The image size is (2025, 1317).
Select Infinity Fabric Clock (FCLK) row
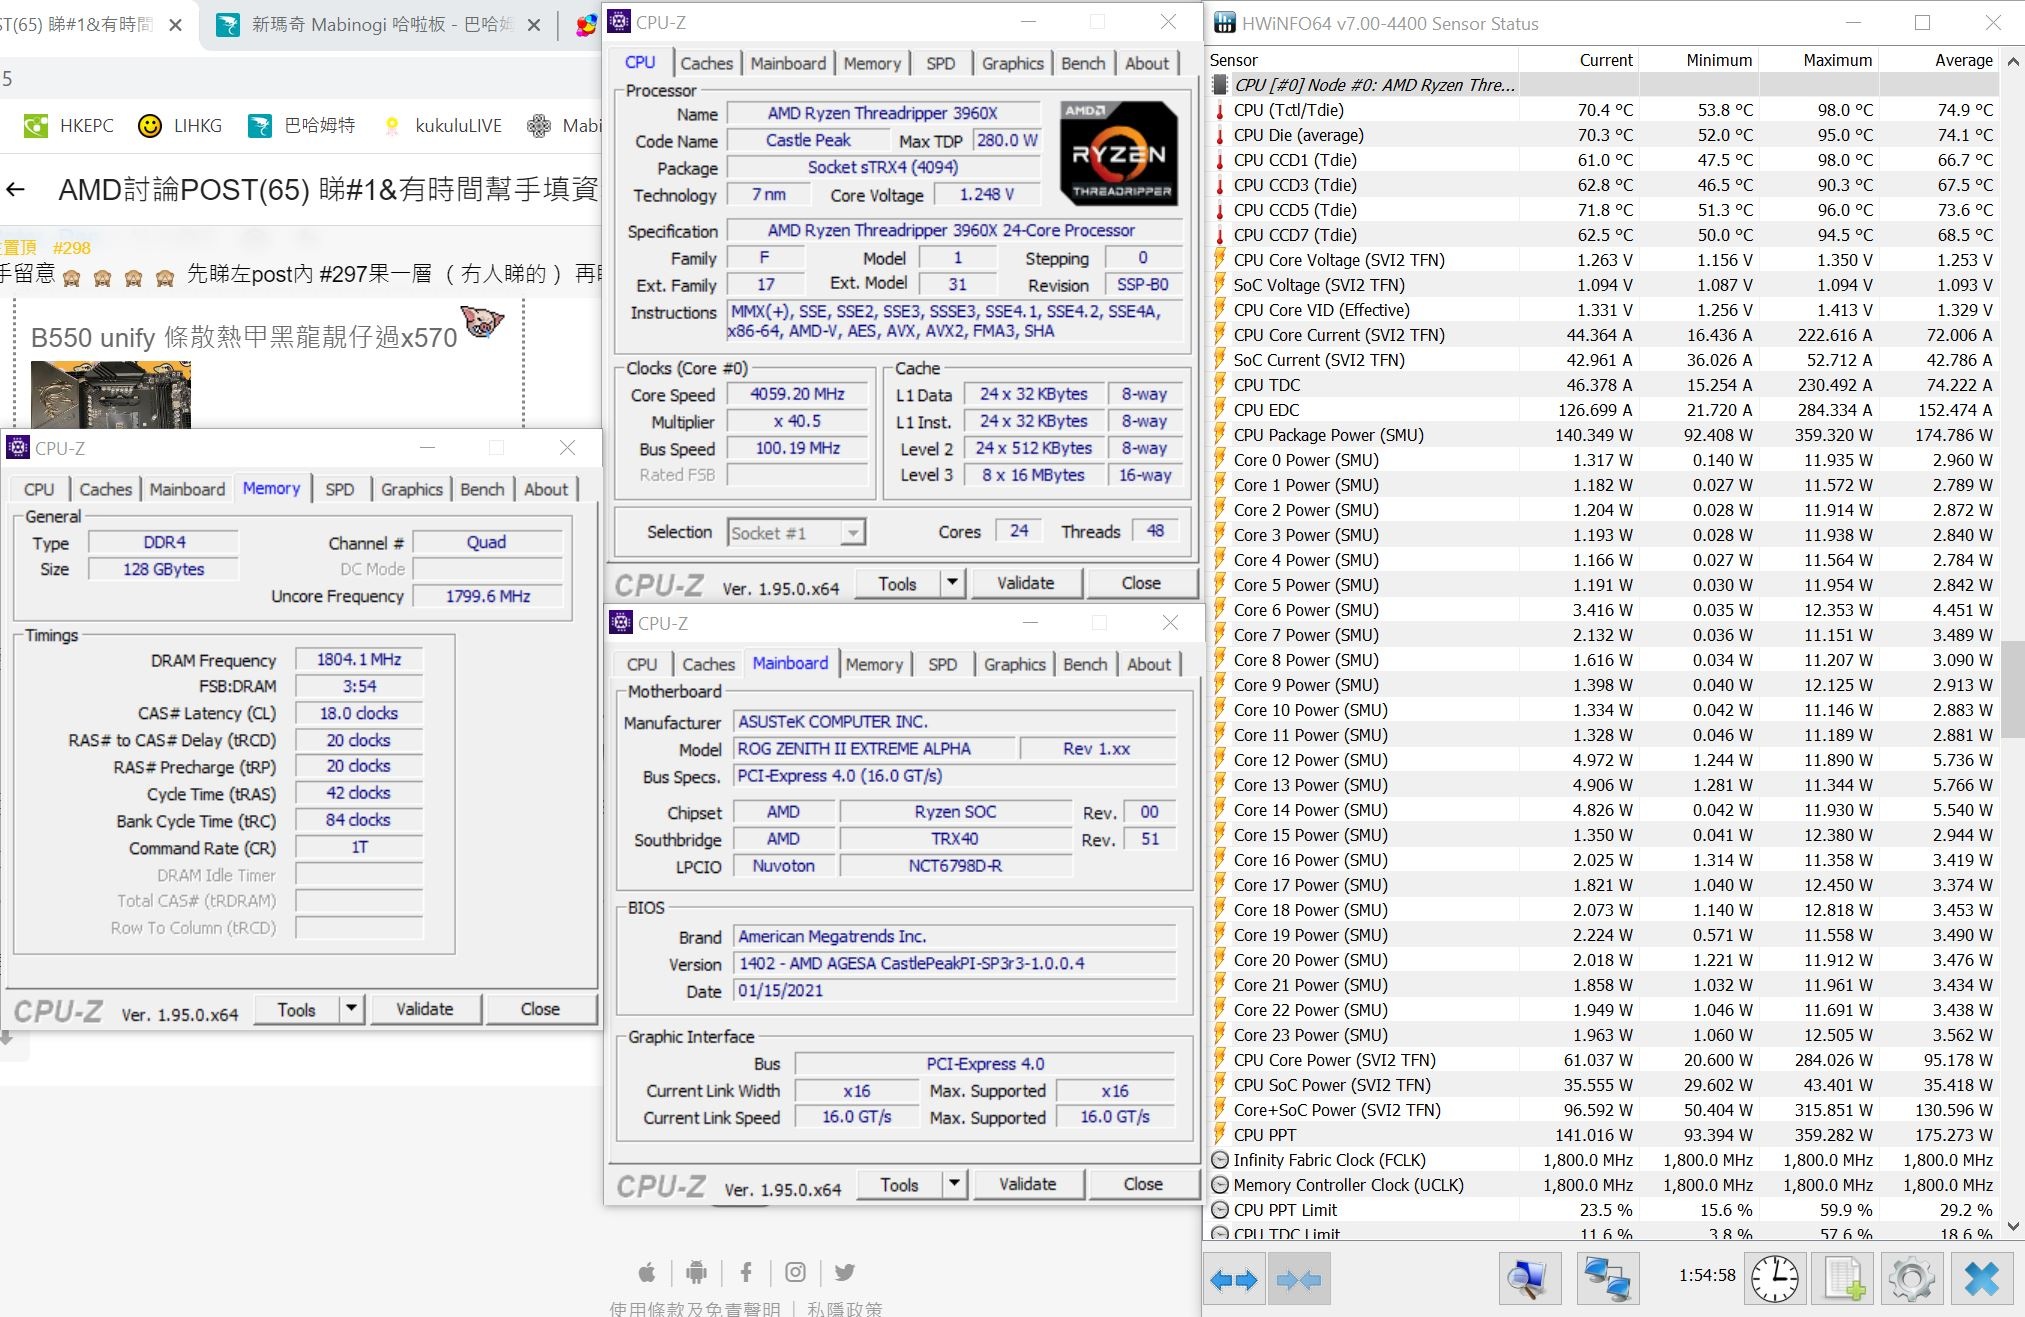pos(1603,1160)
